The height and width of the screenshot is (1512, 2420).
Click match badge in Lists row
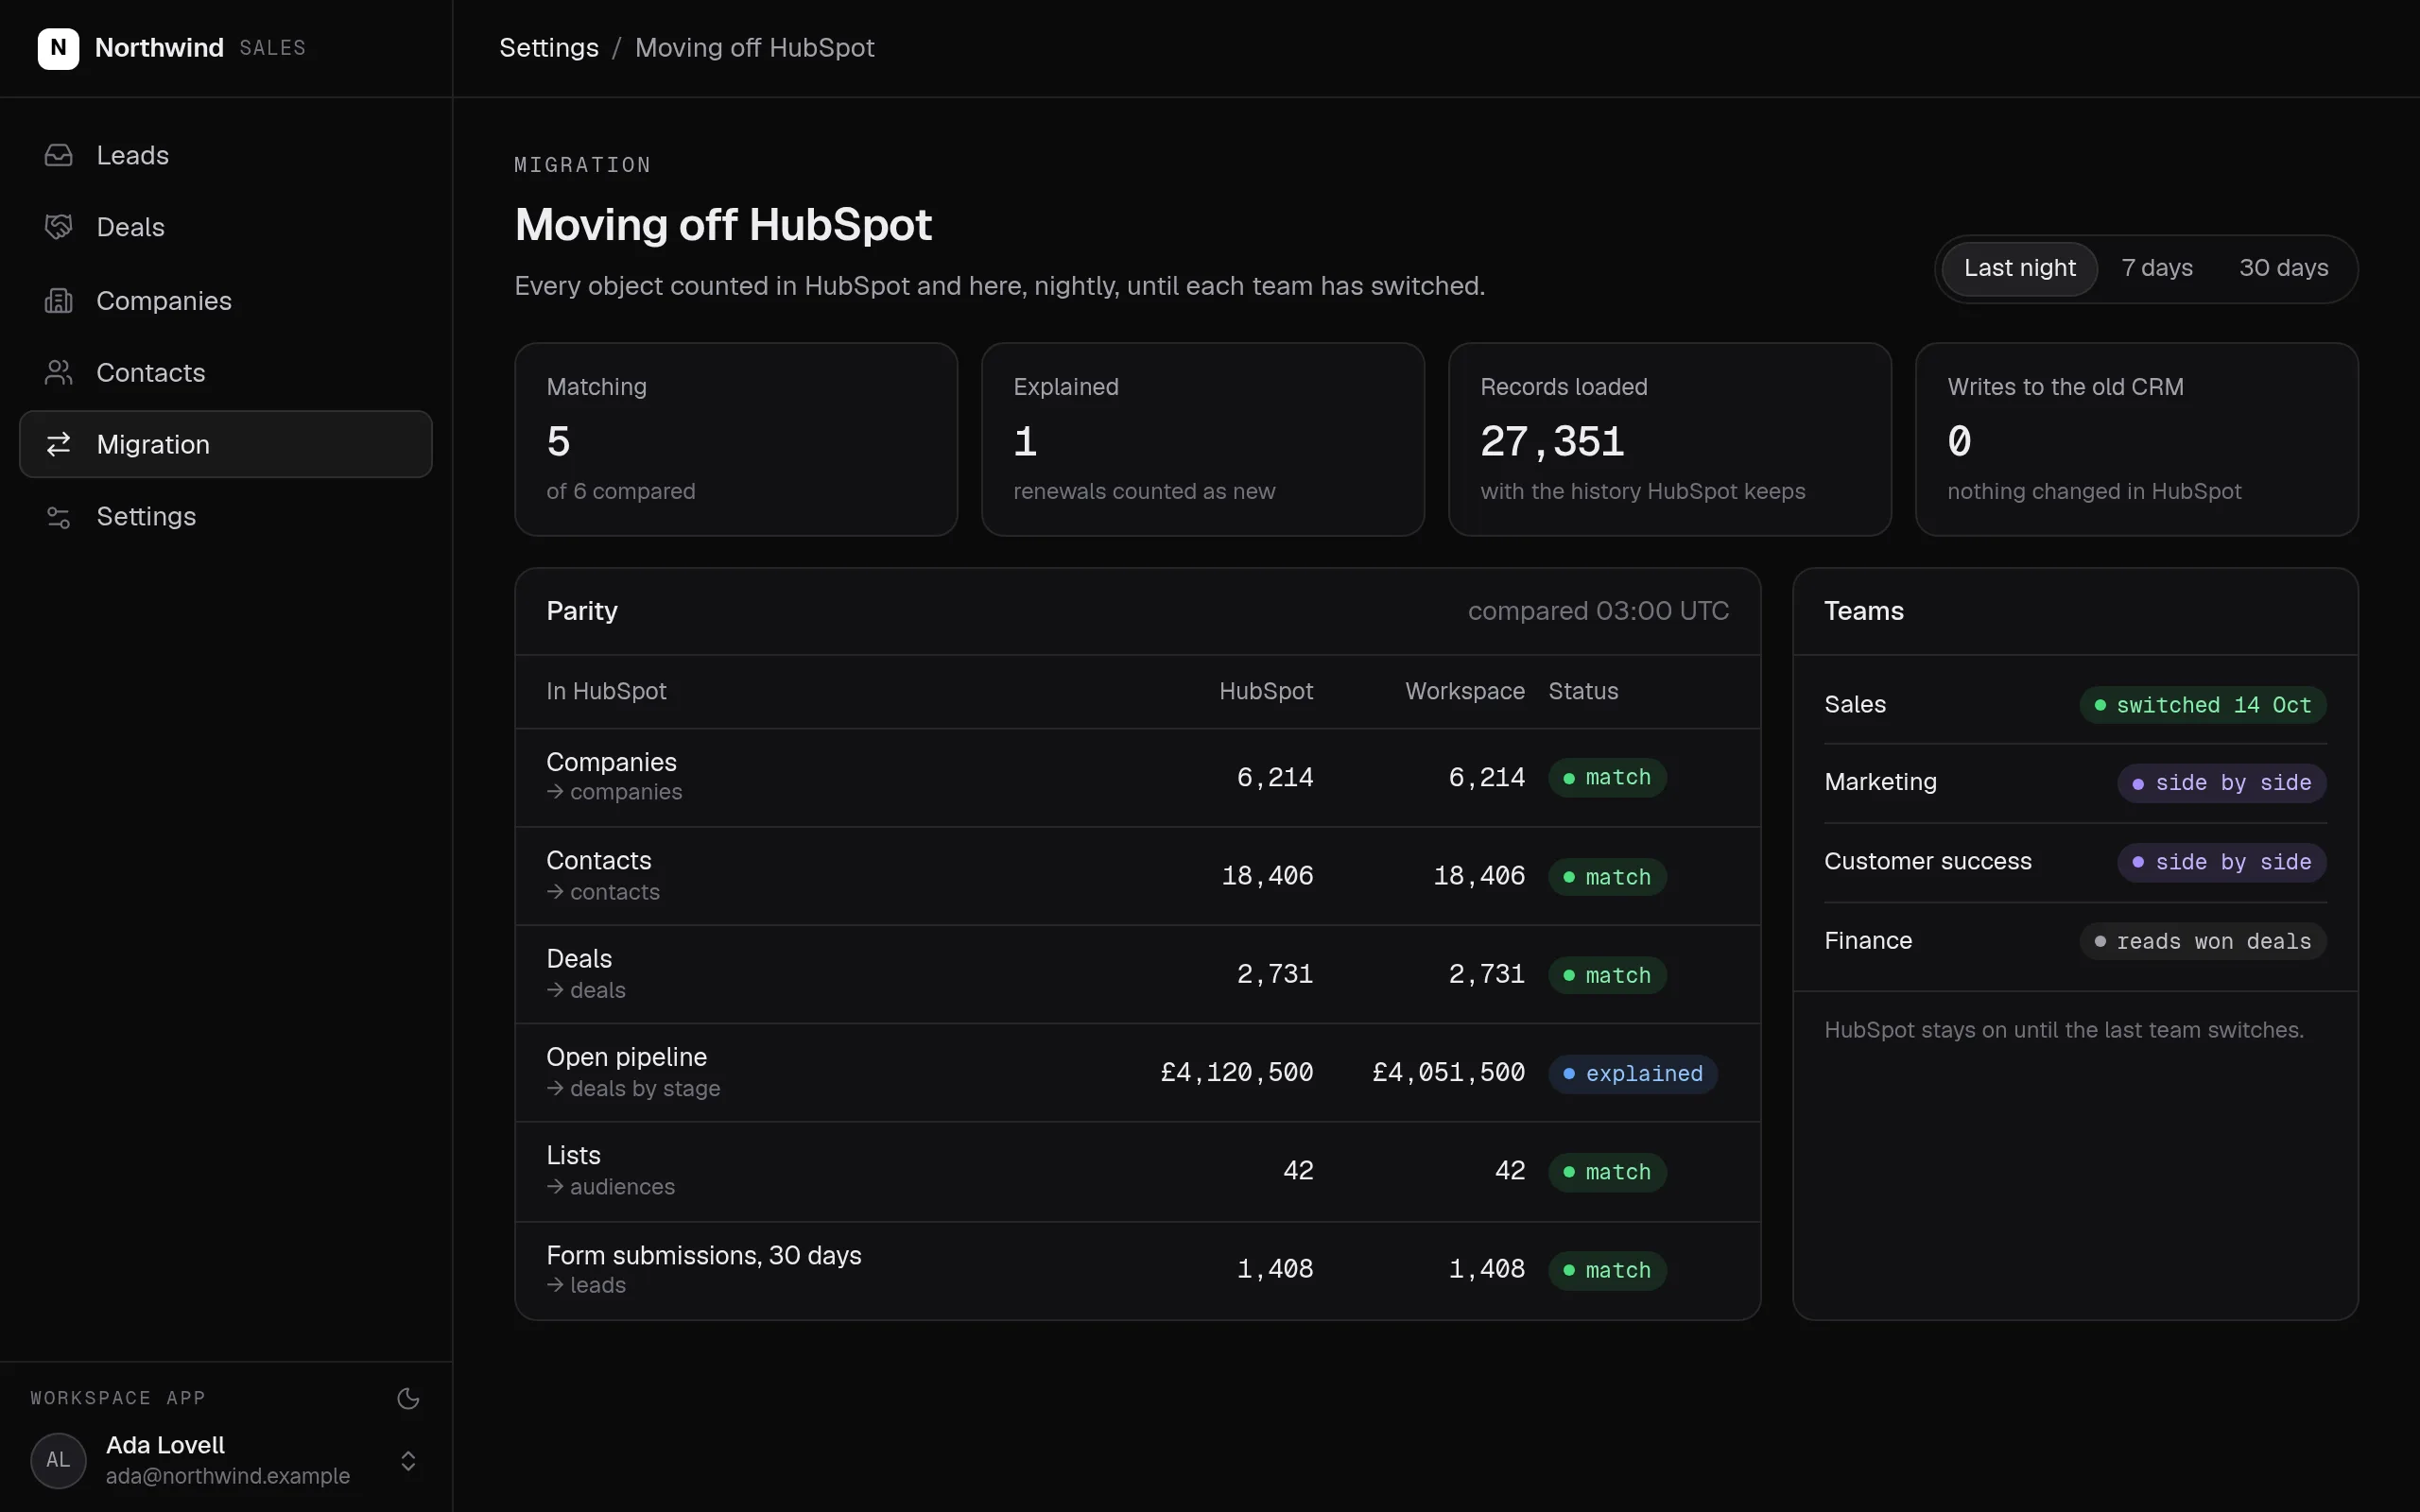1607,1171
